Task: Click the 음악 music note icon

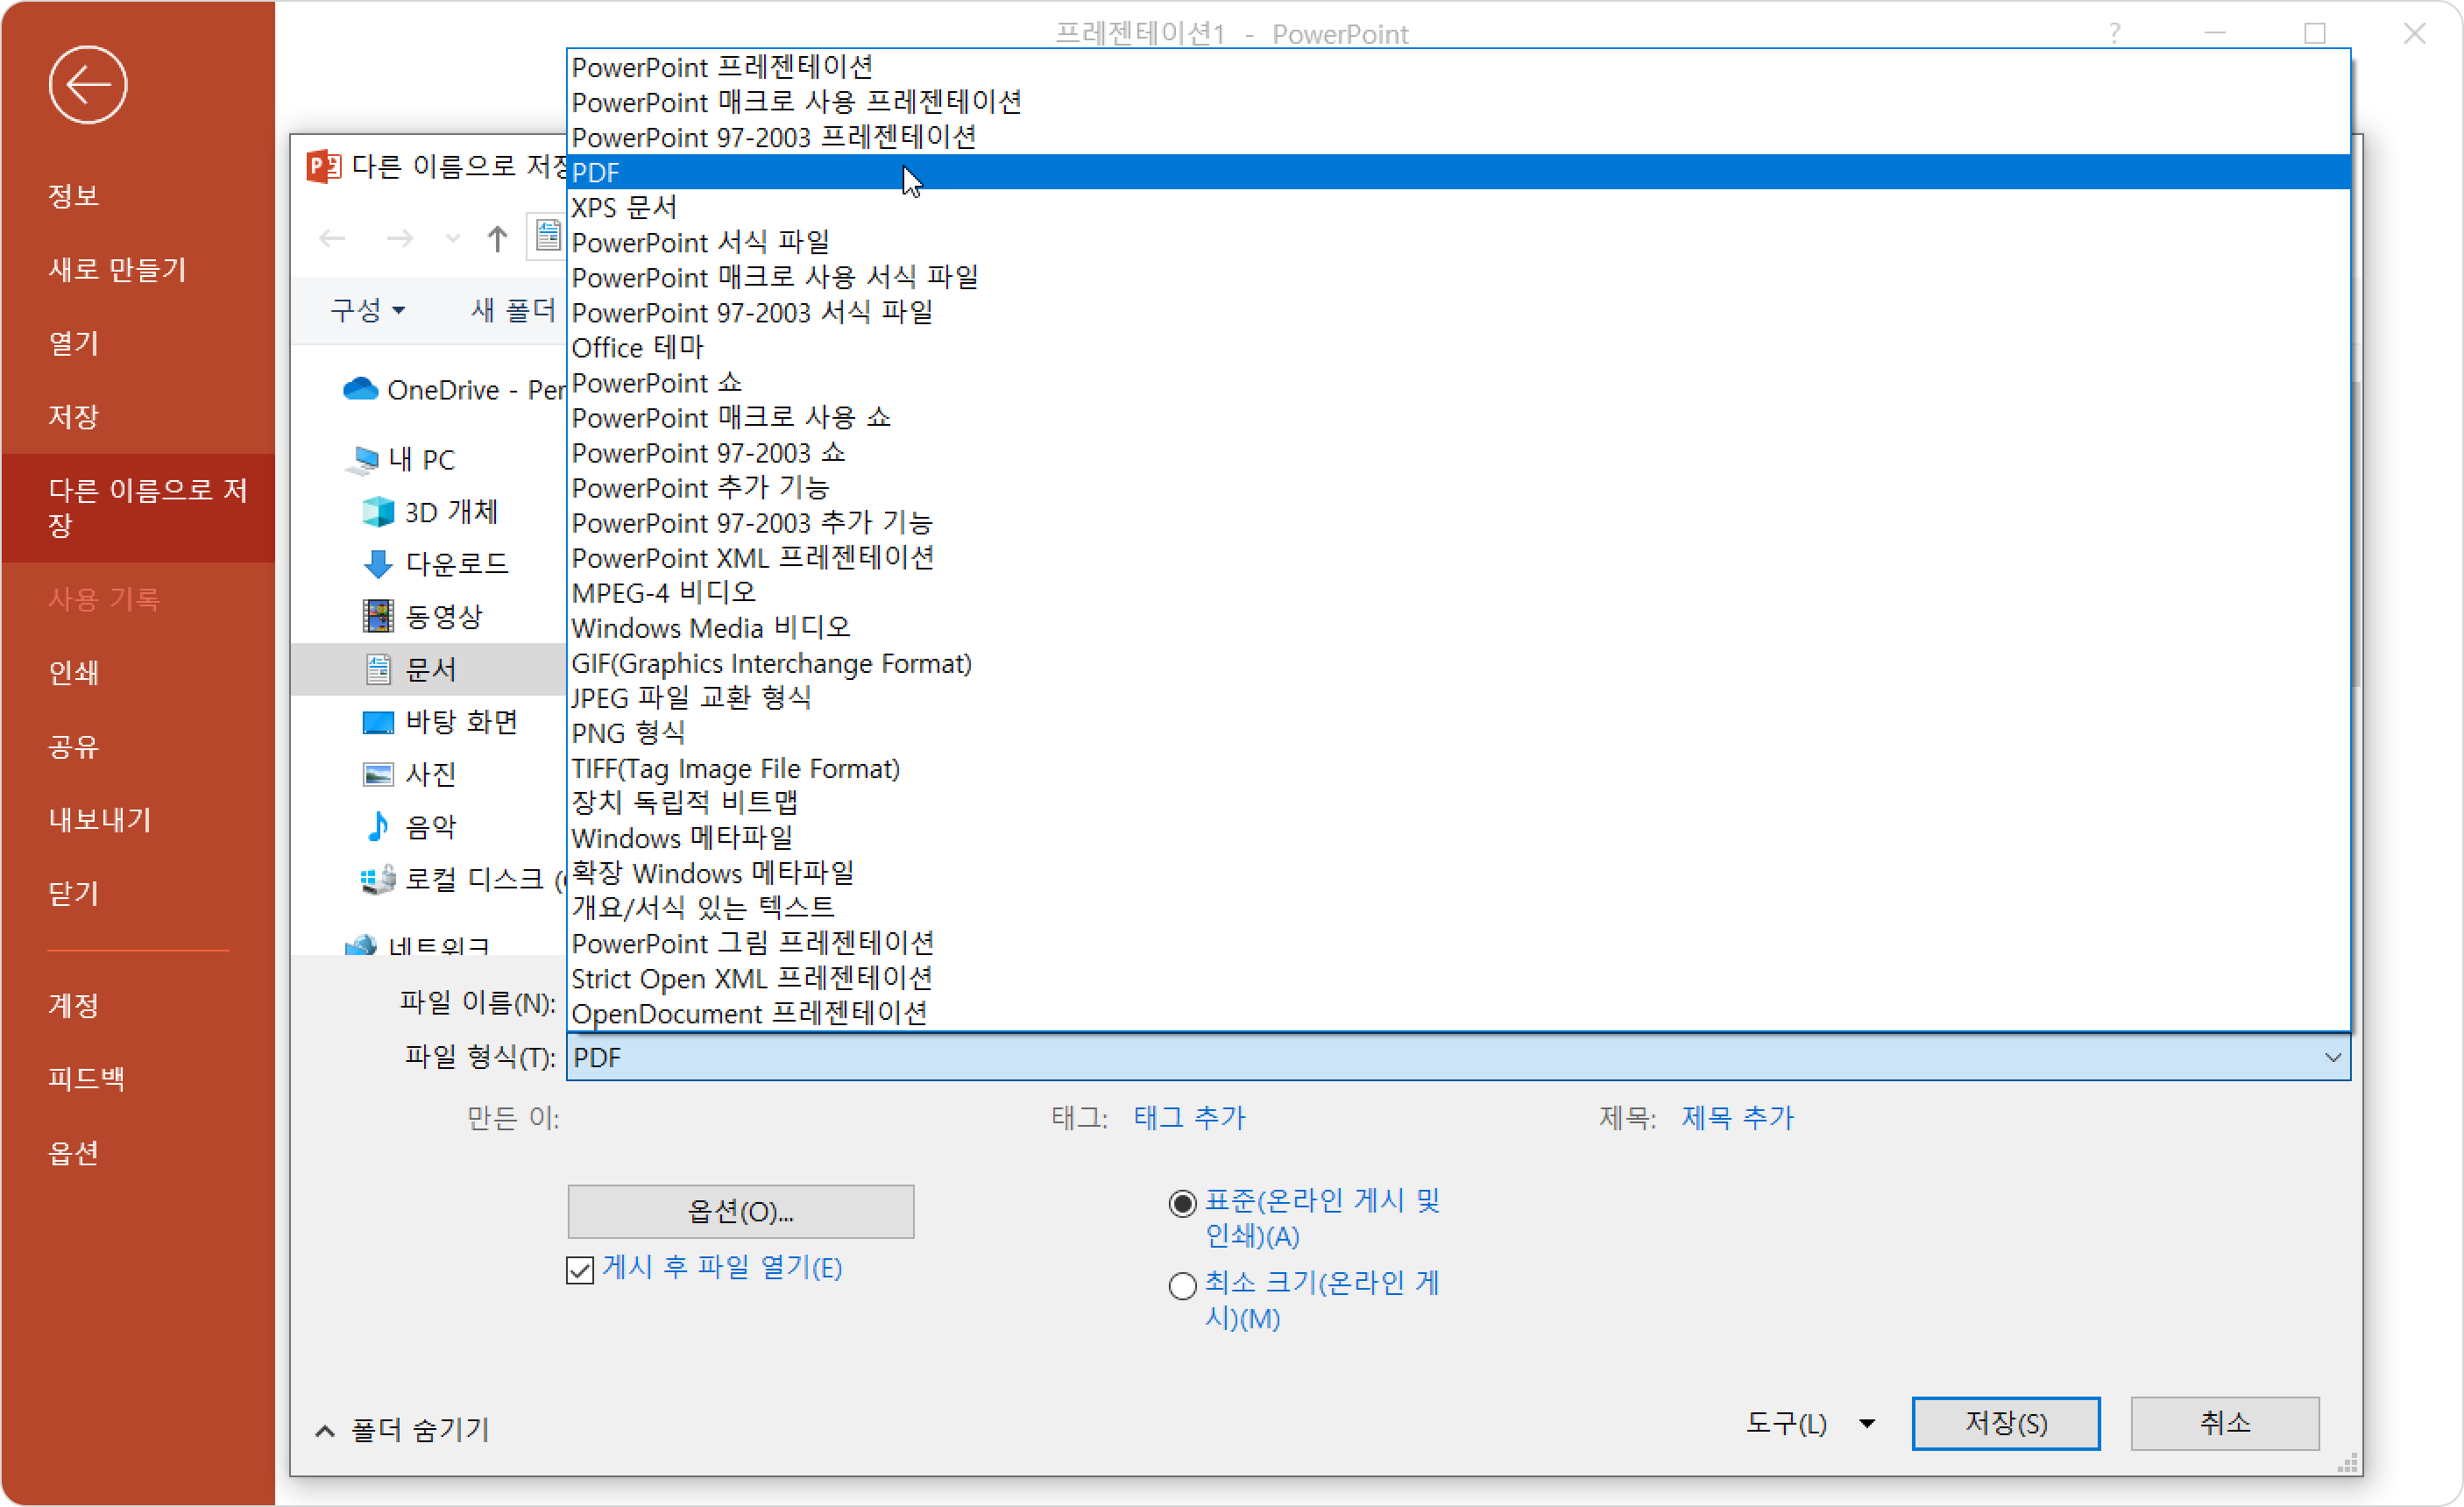Action: click(x=378, y=826)
